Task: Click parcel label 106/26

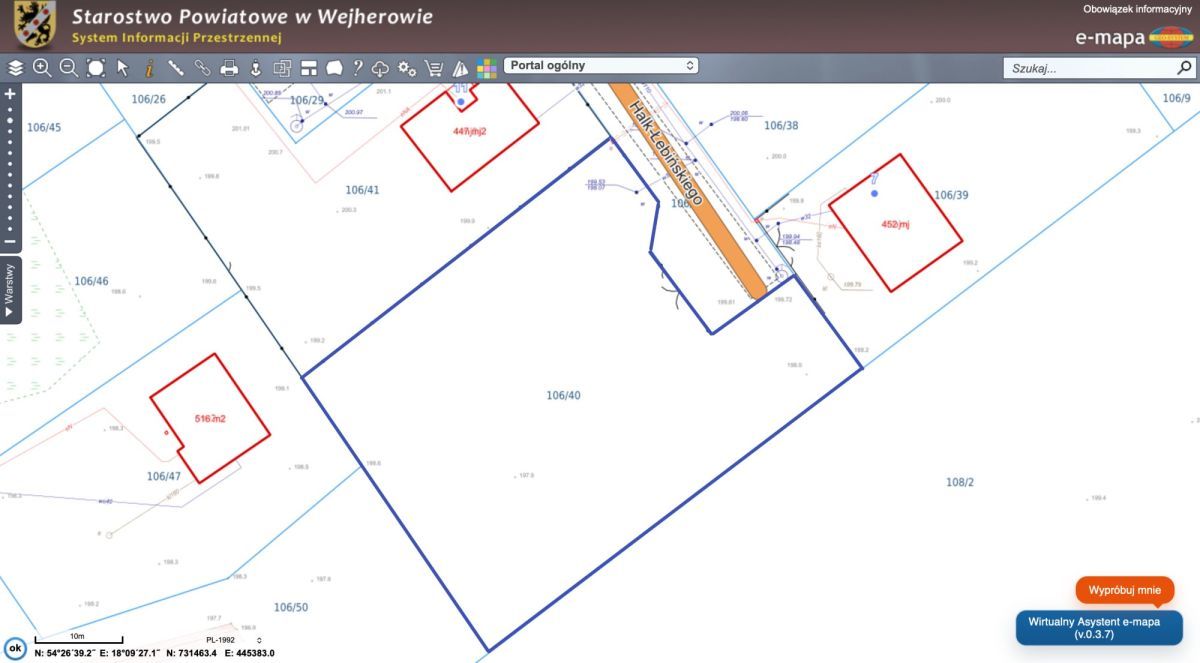Action: [x=148, y=99]
